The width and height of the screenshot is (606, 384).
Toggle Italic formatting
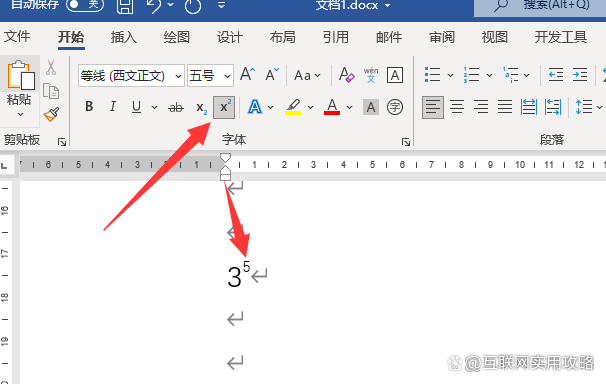(112, 107)
